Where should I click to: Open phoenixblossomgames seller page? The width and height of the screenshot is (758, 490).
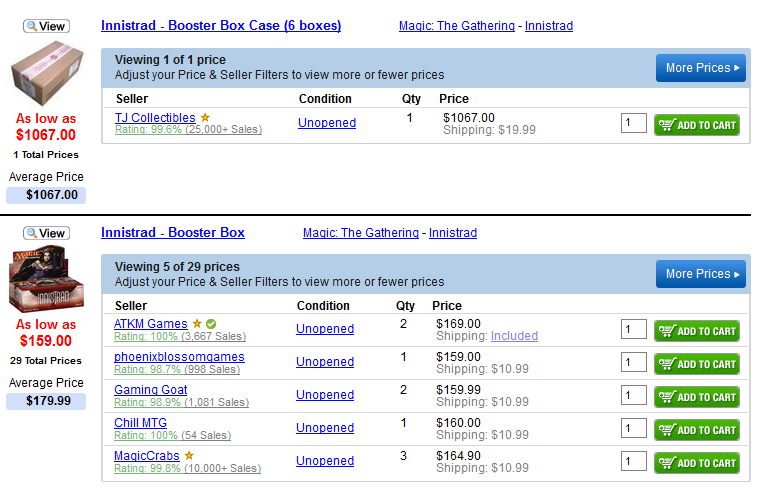[x=179, y=357]
